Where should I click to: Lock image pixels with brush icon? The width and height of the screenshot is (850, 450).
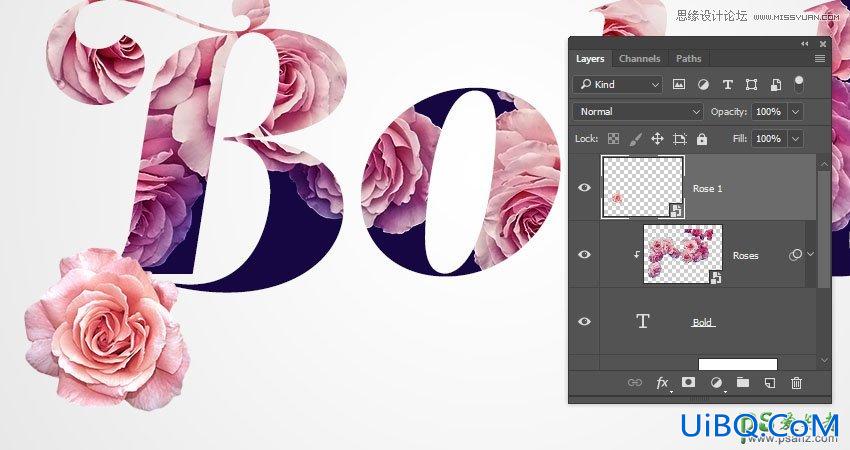[635, 139]
